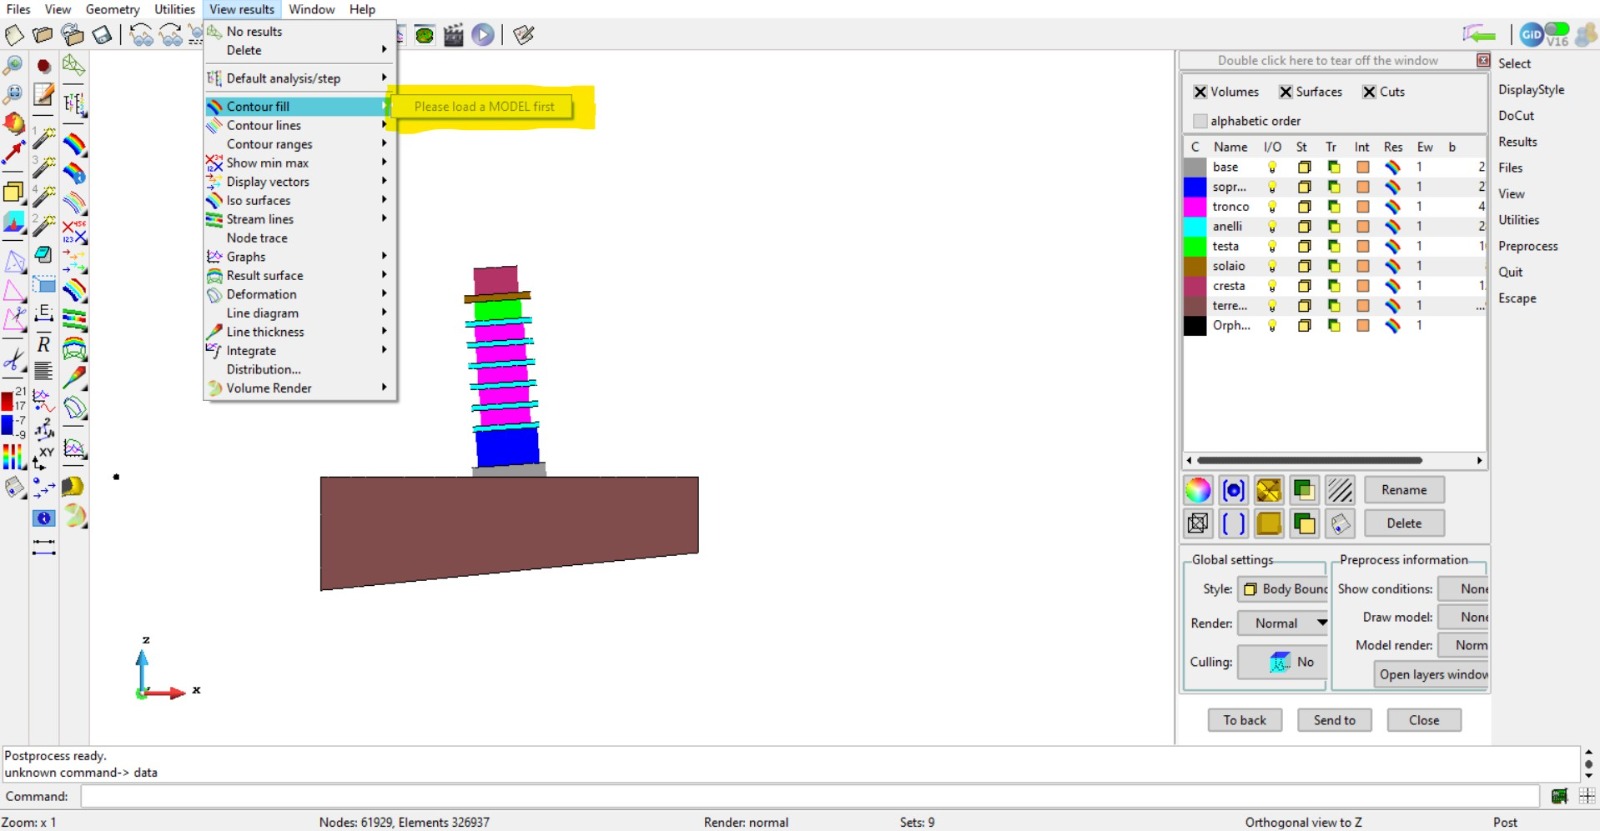Open the Utilities menu in menu bar

(x=174, y=9)
